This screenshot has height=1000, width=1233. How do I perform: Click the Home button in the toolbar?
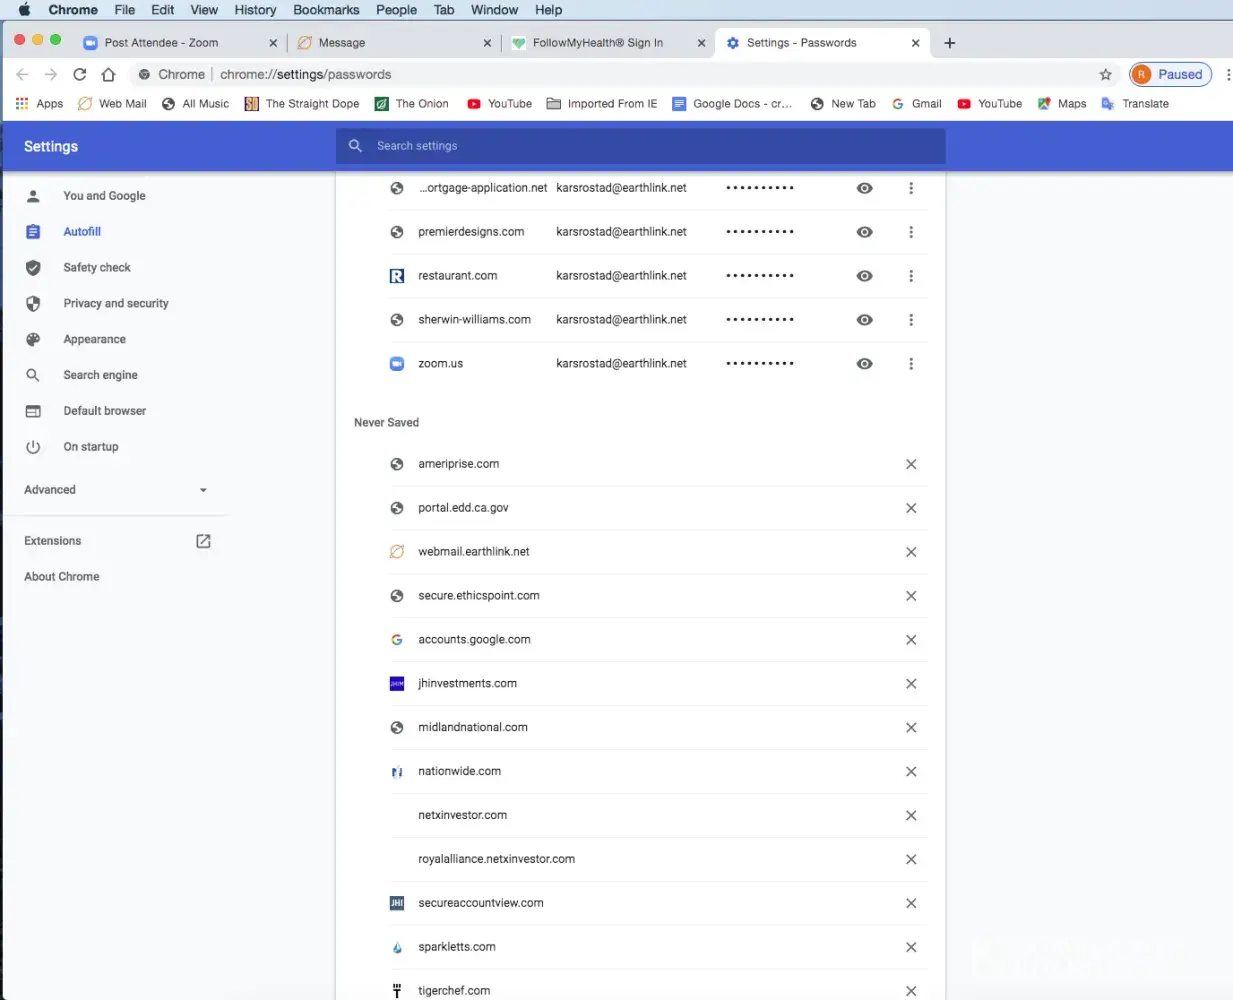click(108, 74)
